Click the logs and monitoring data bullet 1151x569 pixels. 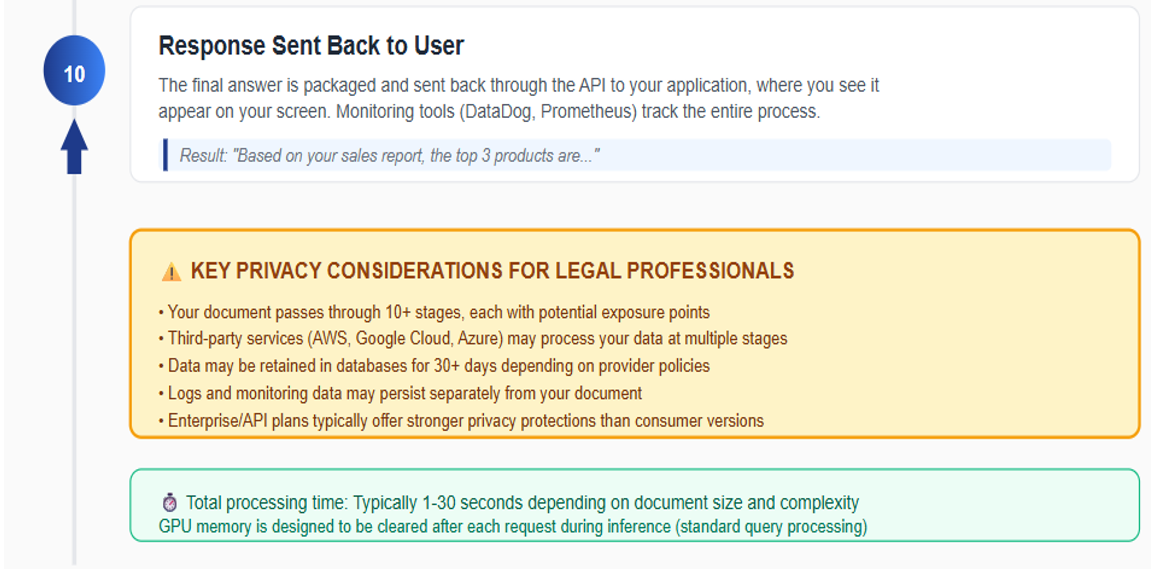(400, 393)
